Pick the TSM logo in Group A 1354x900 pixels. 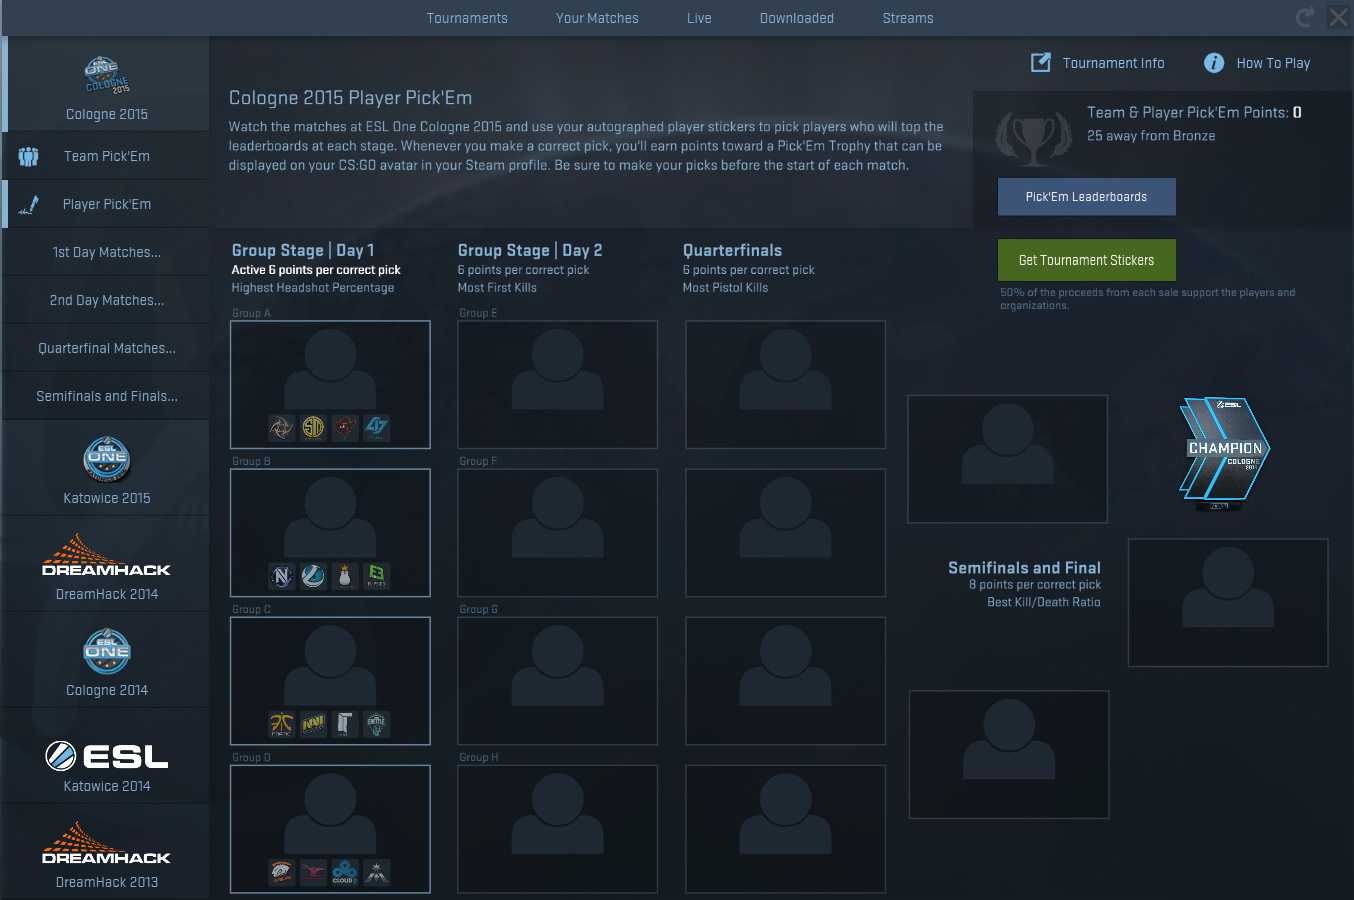314,428
